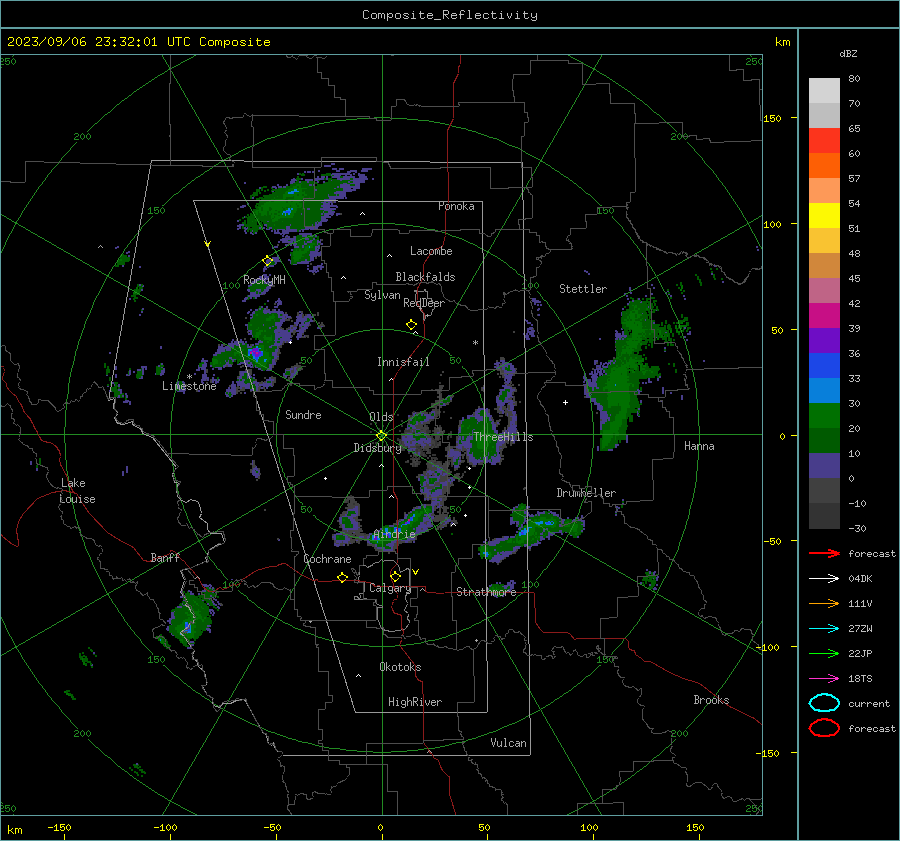
Task: Pick the royal blue 33-36 dBZ swatch
Action: point(824,366)
